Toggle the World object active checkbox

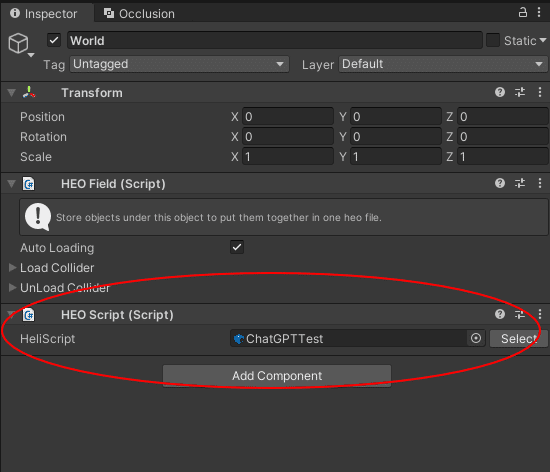click(54, 40)
